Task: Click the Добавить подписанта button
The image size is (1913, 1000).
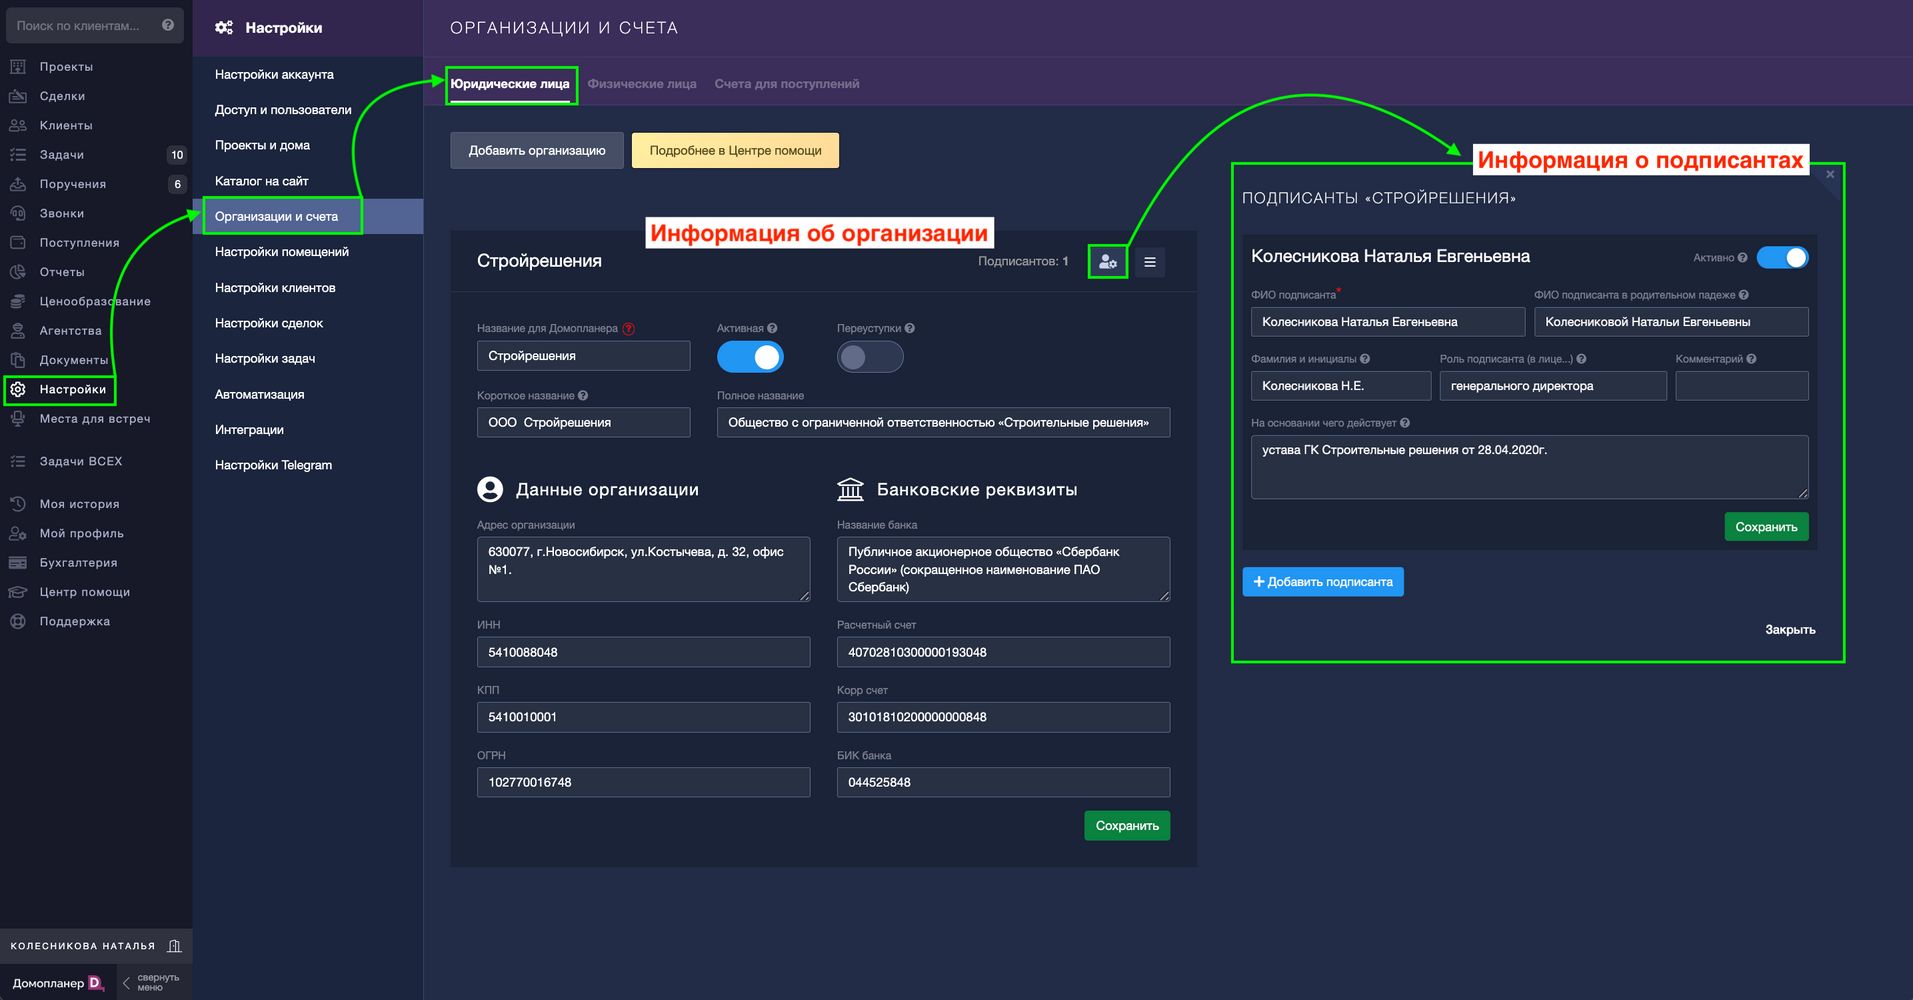Action: [1323, 582]
